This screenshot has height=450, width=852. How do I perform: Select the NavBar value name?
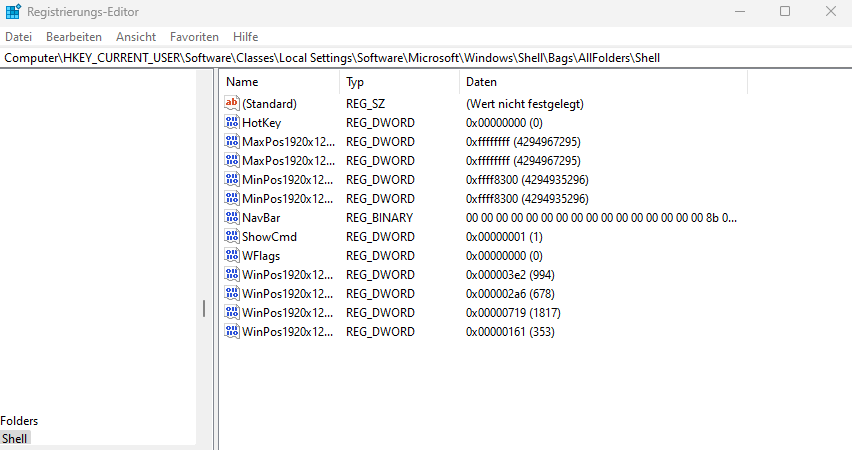click(x=261, y=218)
